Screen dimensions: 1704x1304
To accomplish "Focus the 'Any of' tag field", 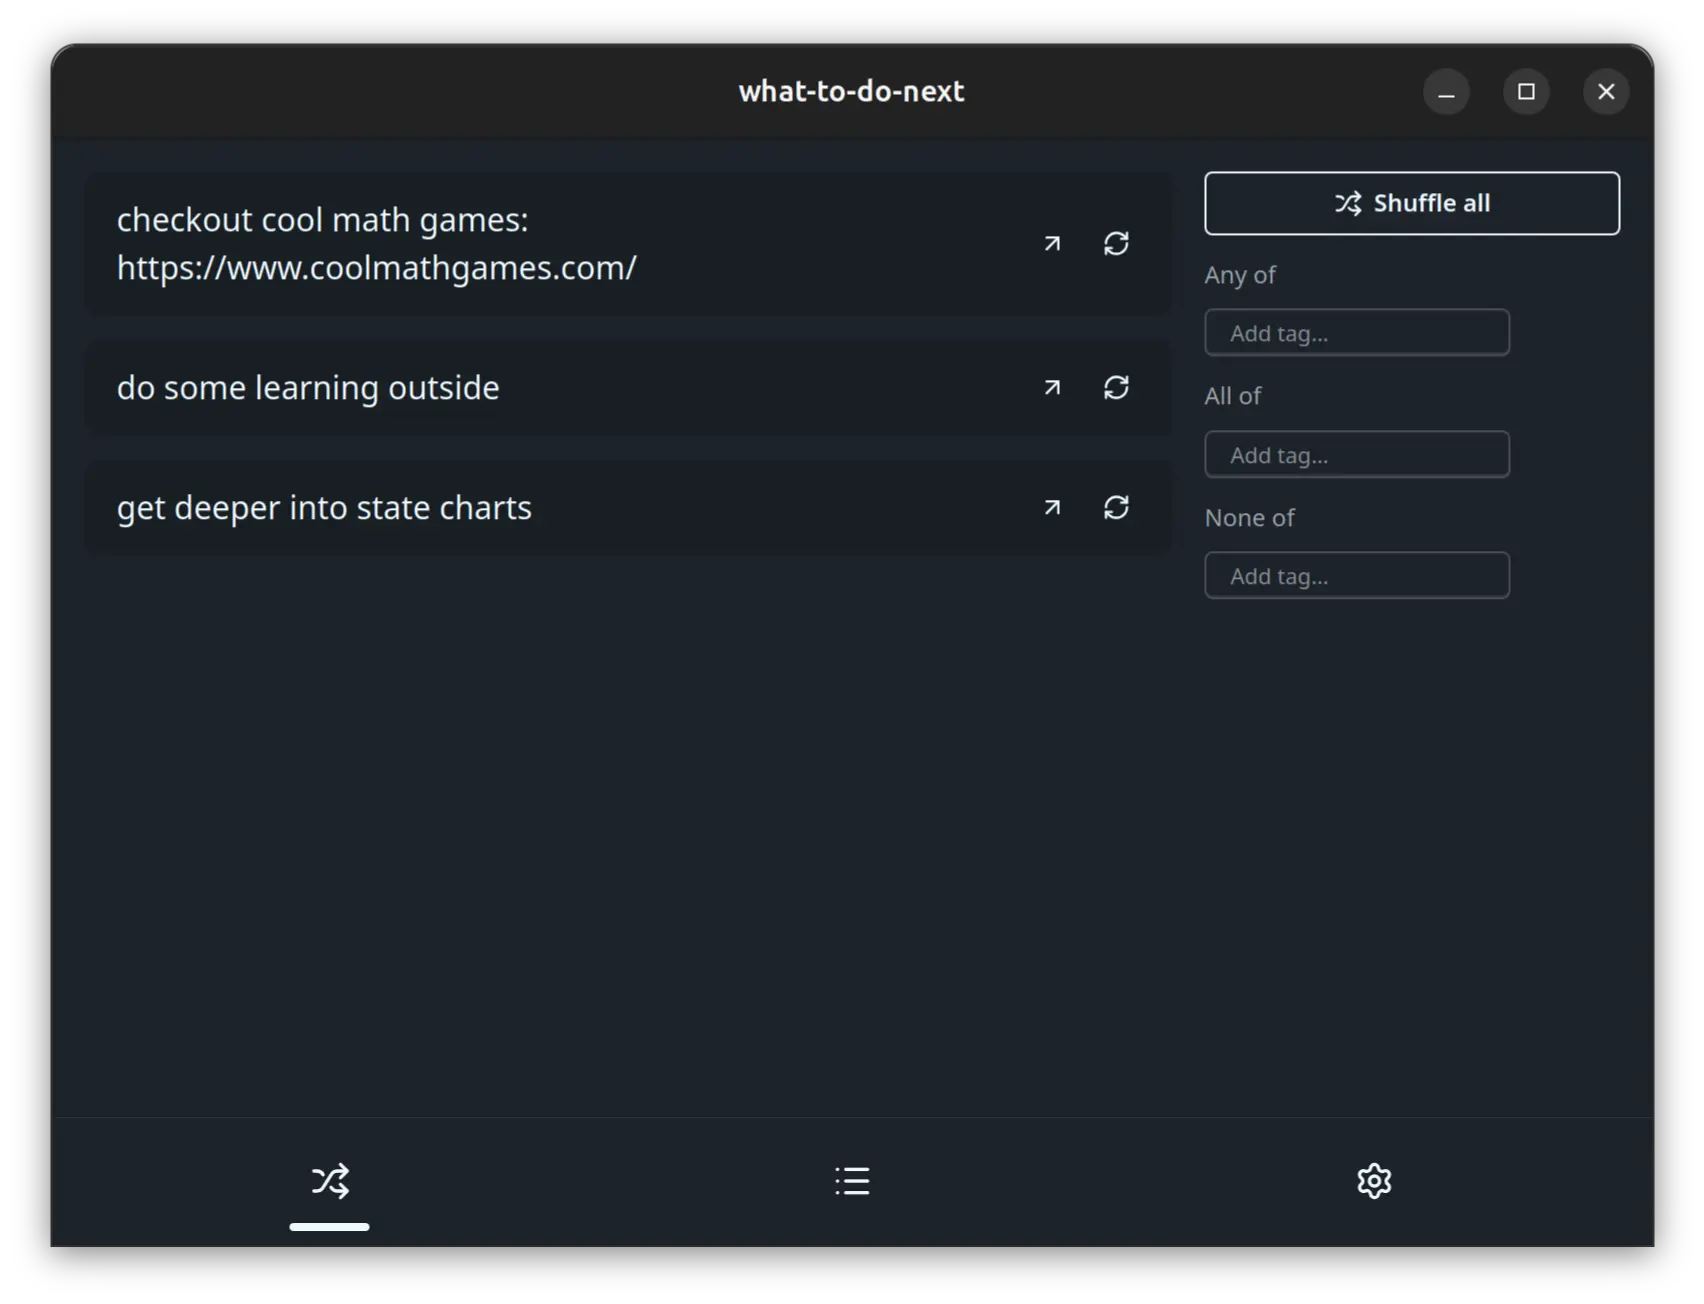I will coord(1356,333).
